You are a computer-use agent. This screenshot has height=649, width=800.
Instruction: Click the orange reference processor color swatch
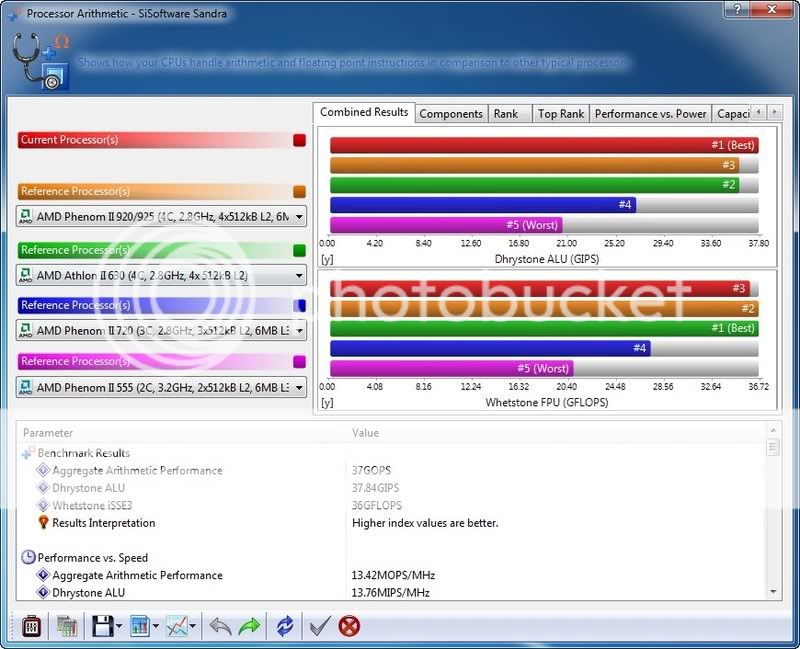click(x=299, y=191)
